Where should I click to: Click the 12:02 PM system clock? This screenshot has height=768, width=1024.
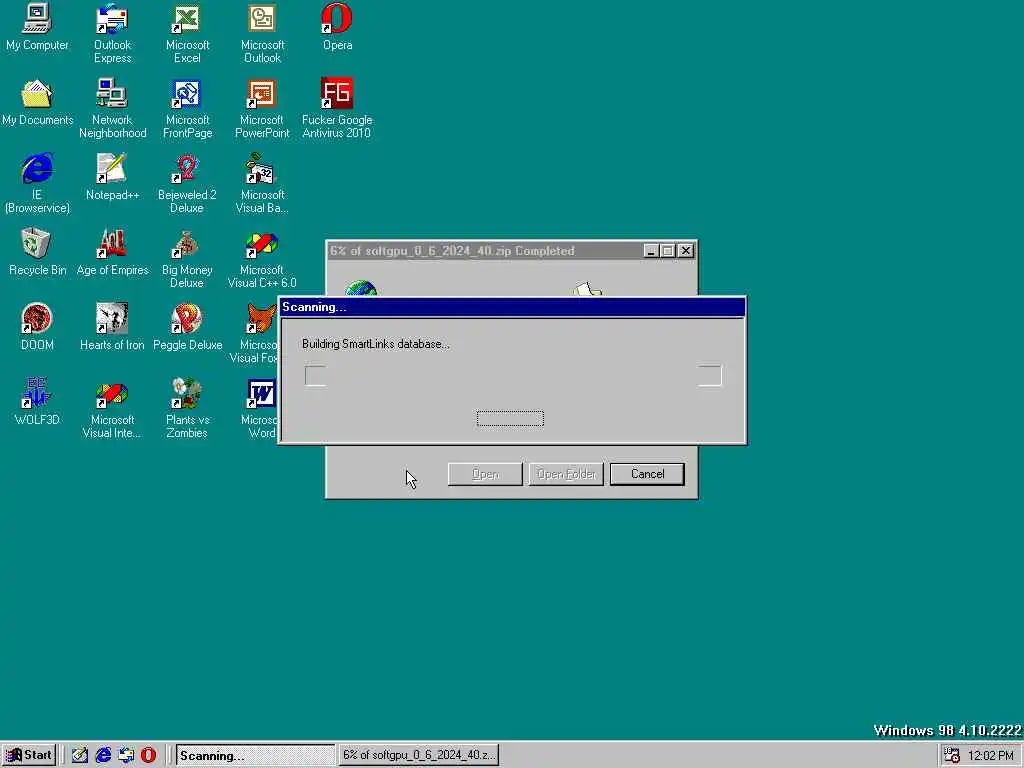(991, 756)
